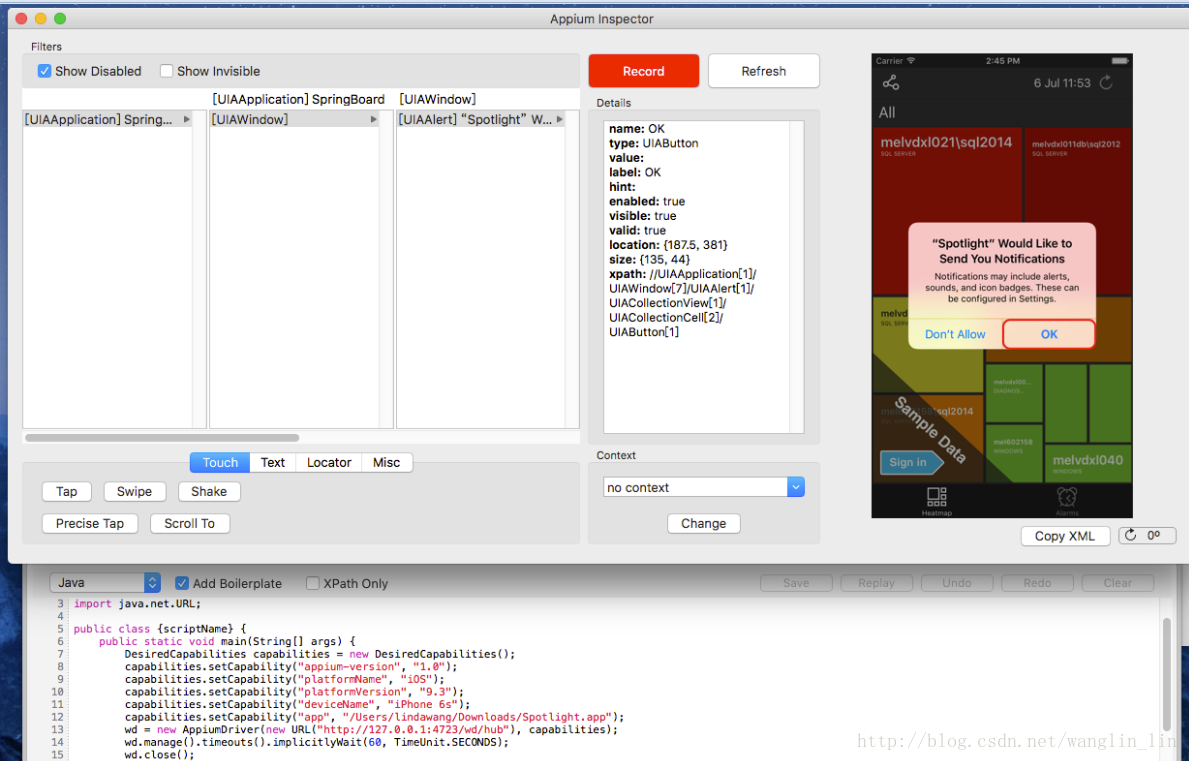Click the mel602158 heatmap tile
Viewport: 1189px width, 761px height.
(x=1013, y=453)
